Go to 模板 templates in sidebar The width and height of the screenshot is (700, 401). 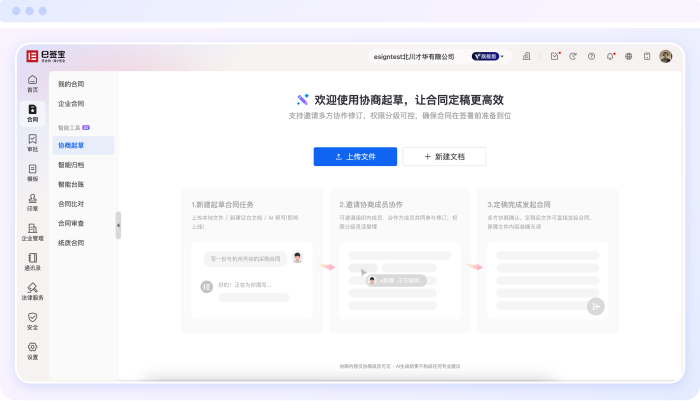(x=33, y=172)
